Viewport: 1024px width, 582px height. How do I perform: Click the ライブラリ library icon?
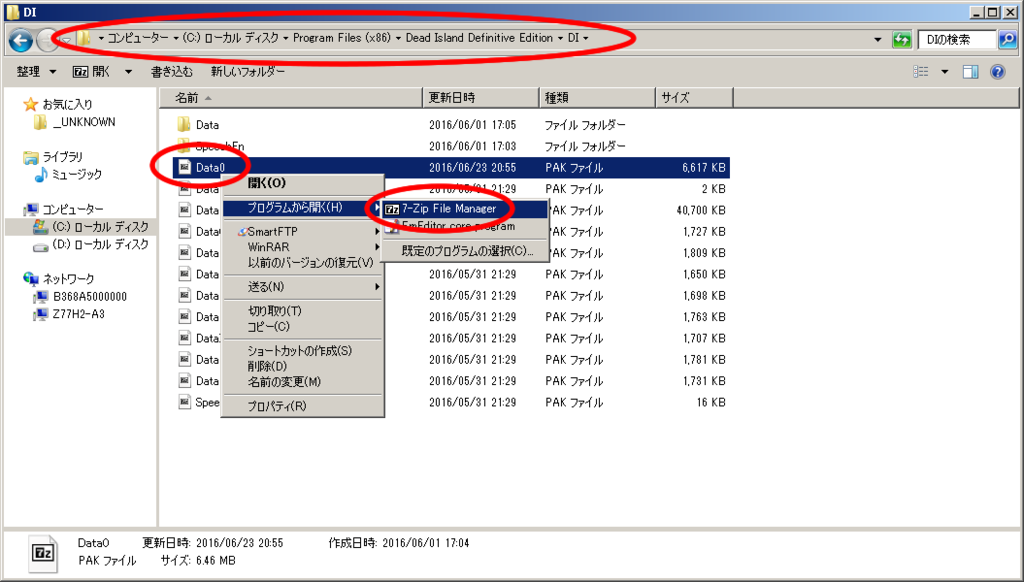point(30,157)
